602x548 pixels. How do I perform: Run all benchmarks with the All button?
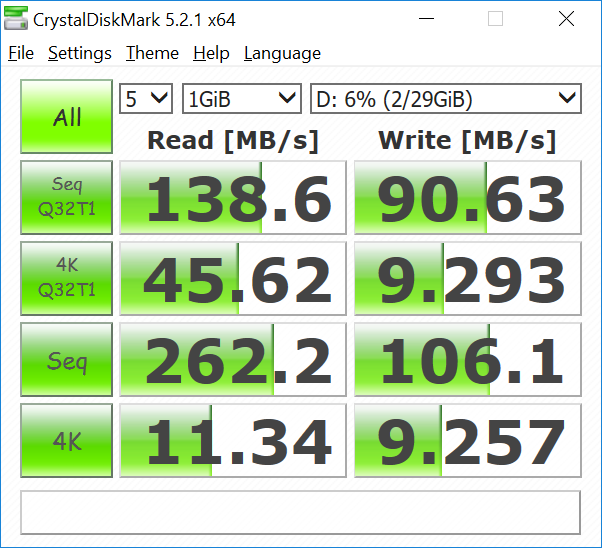tap(66, 116)
